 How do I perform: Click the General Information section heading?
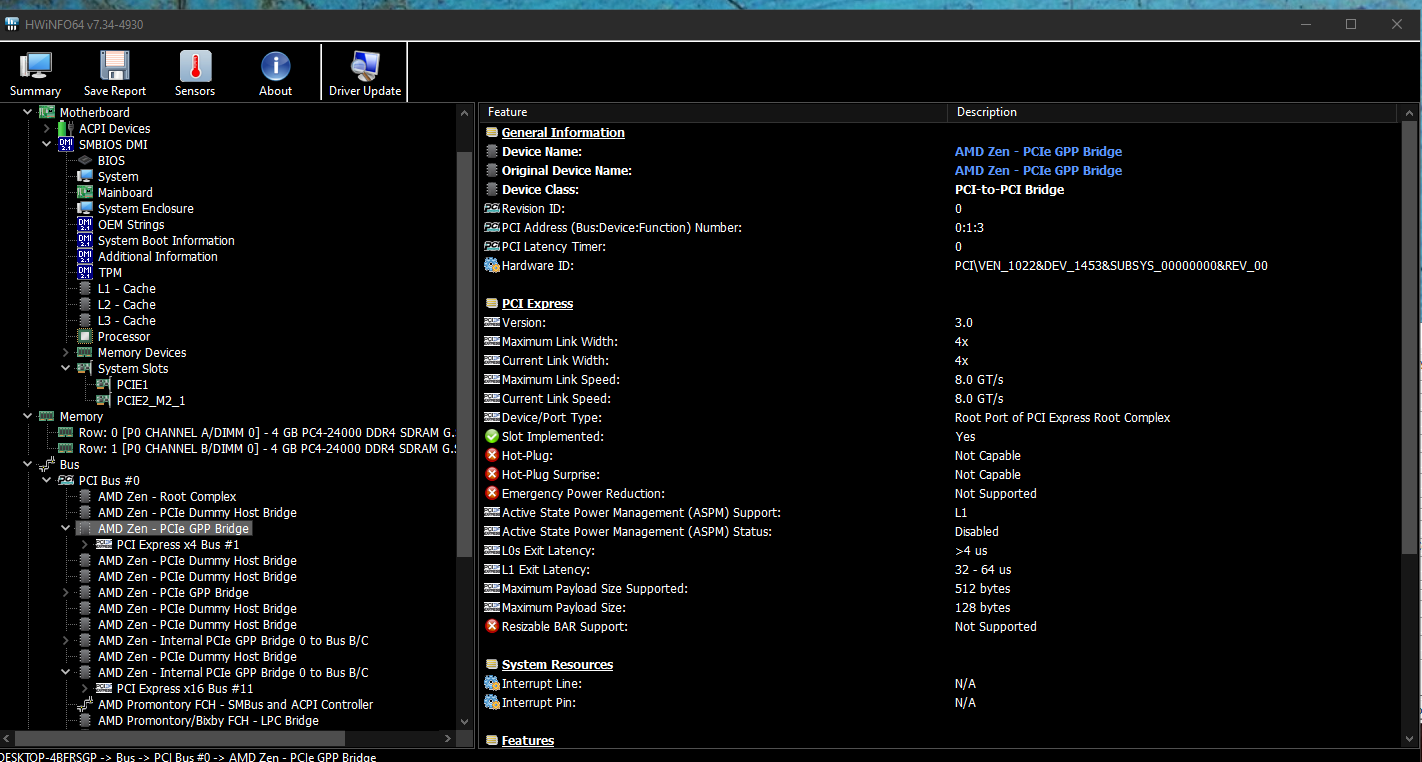[x=563, y=132]
